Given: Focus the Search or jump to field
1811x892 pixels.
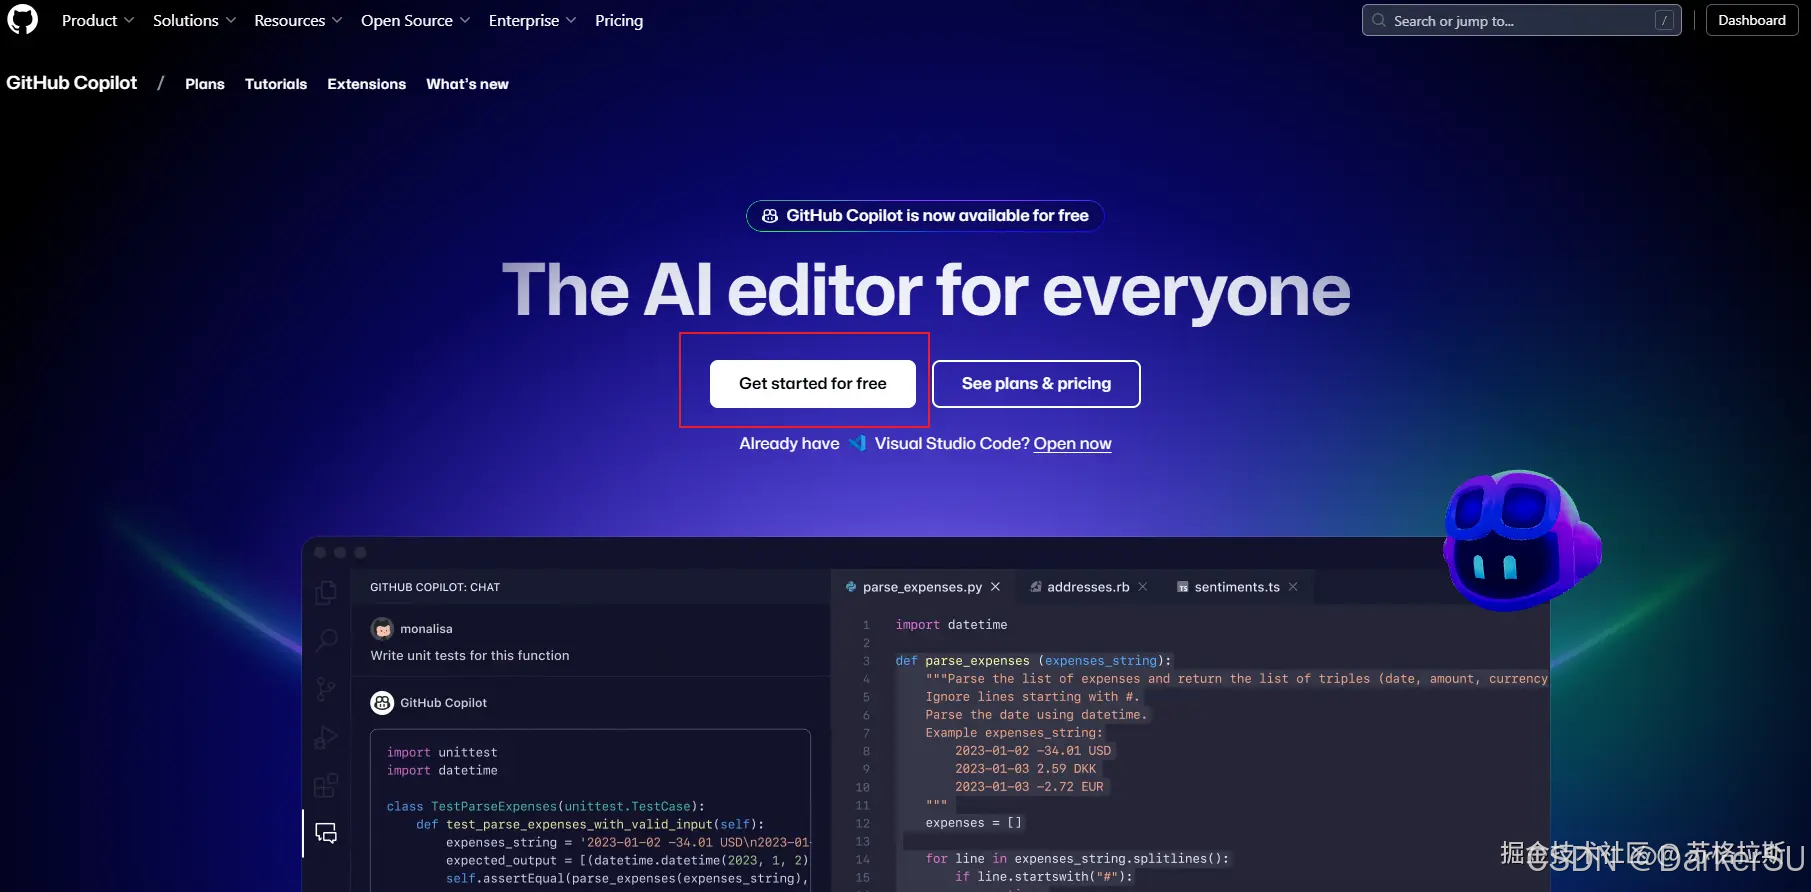Looking at the screenshot, I should (x=1521, y=20).
